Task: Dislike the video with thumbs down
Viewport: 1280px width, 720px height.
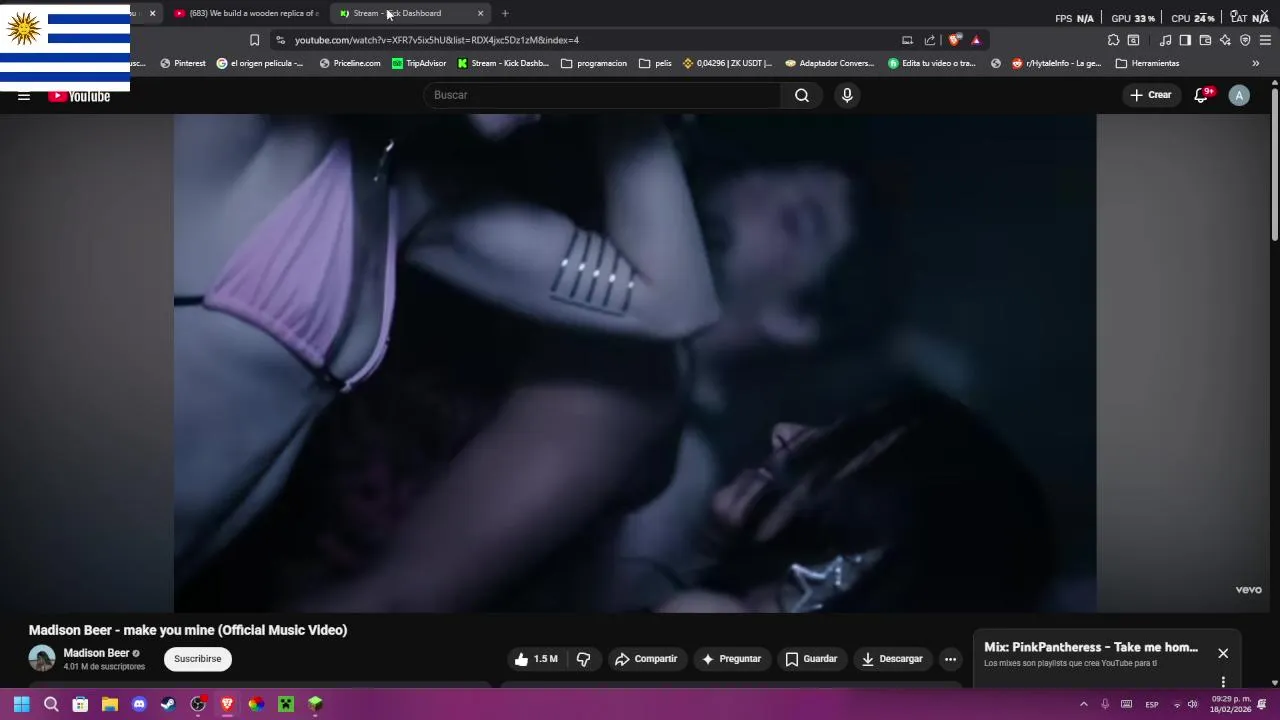Action: tap(584, 659)
